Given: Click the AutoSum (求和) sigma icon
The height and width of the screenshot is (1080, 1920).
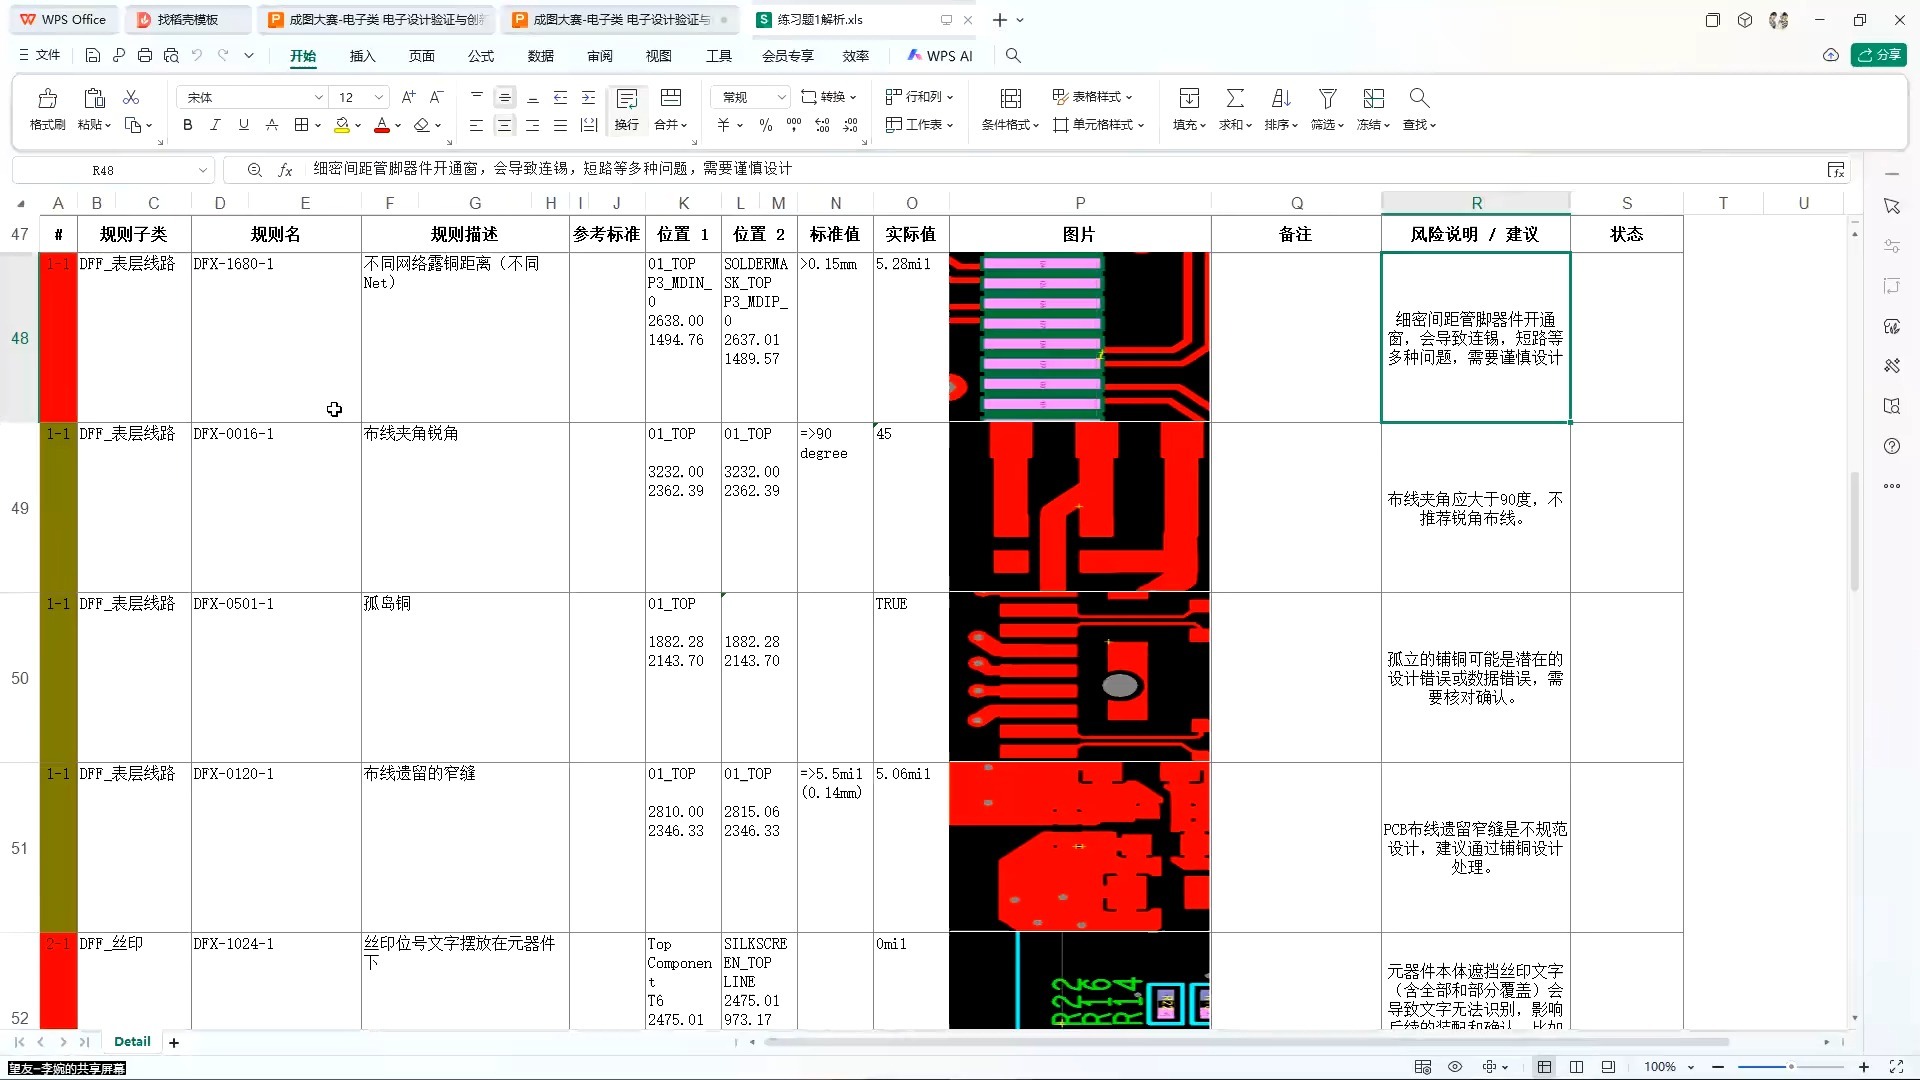Looking at the screenshot, I should click(x=1235, y=98).
